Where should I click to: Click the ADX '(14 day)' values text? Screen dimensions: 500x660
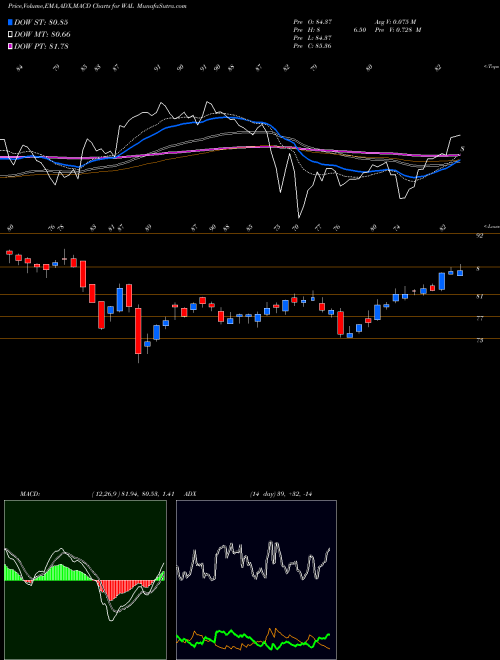(x=280, y=494)
